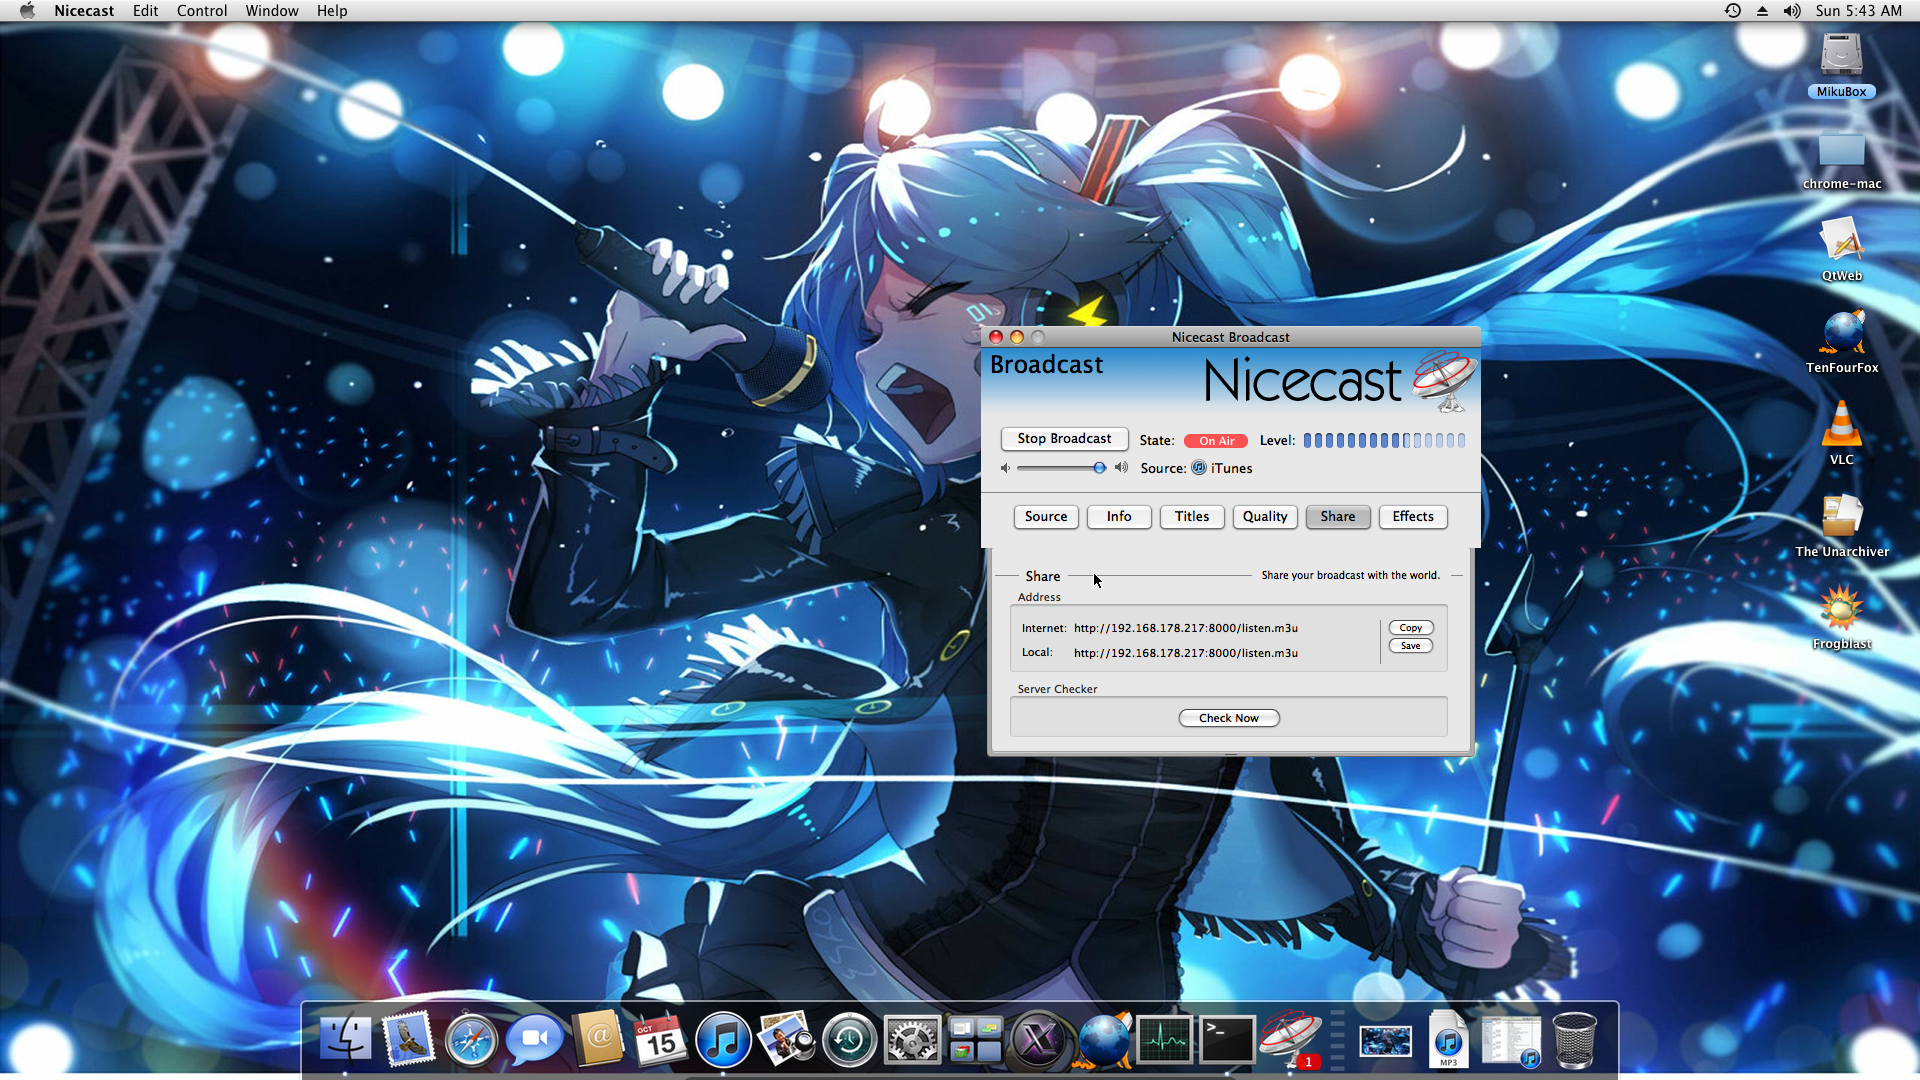Viewport: 1920px width, 1080px height.
Task: Click the high volume speaker icon
Action: click(x=1121, y=468)
